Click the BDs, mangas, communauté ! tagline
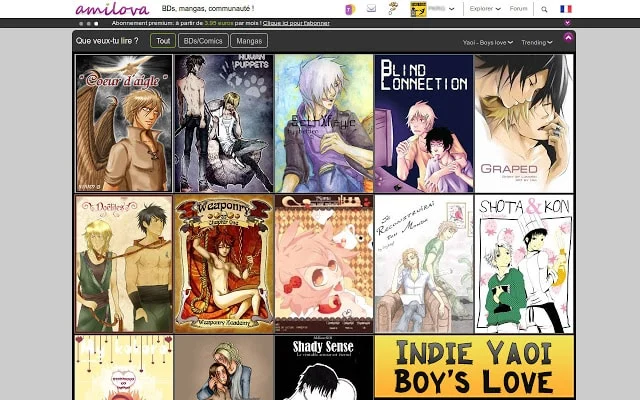 [x=208, y=8]
